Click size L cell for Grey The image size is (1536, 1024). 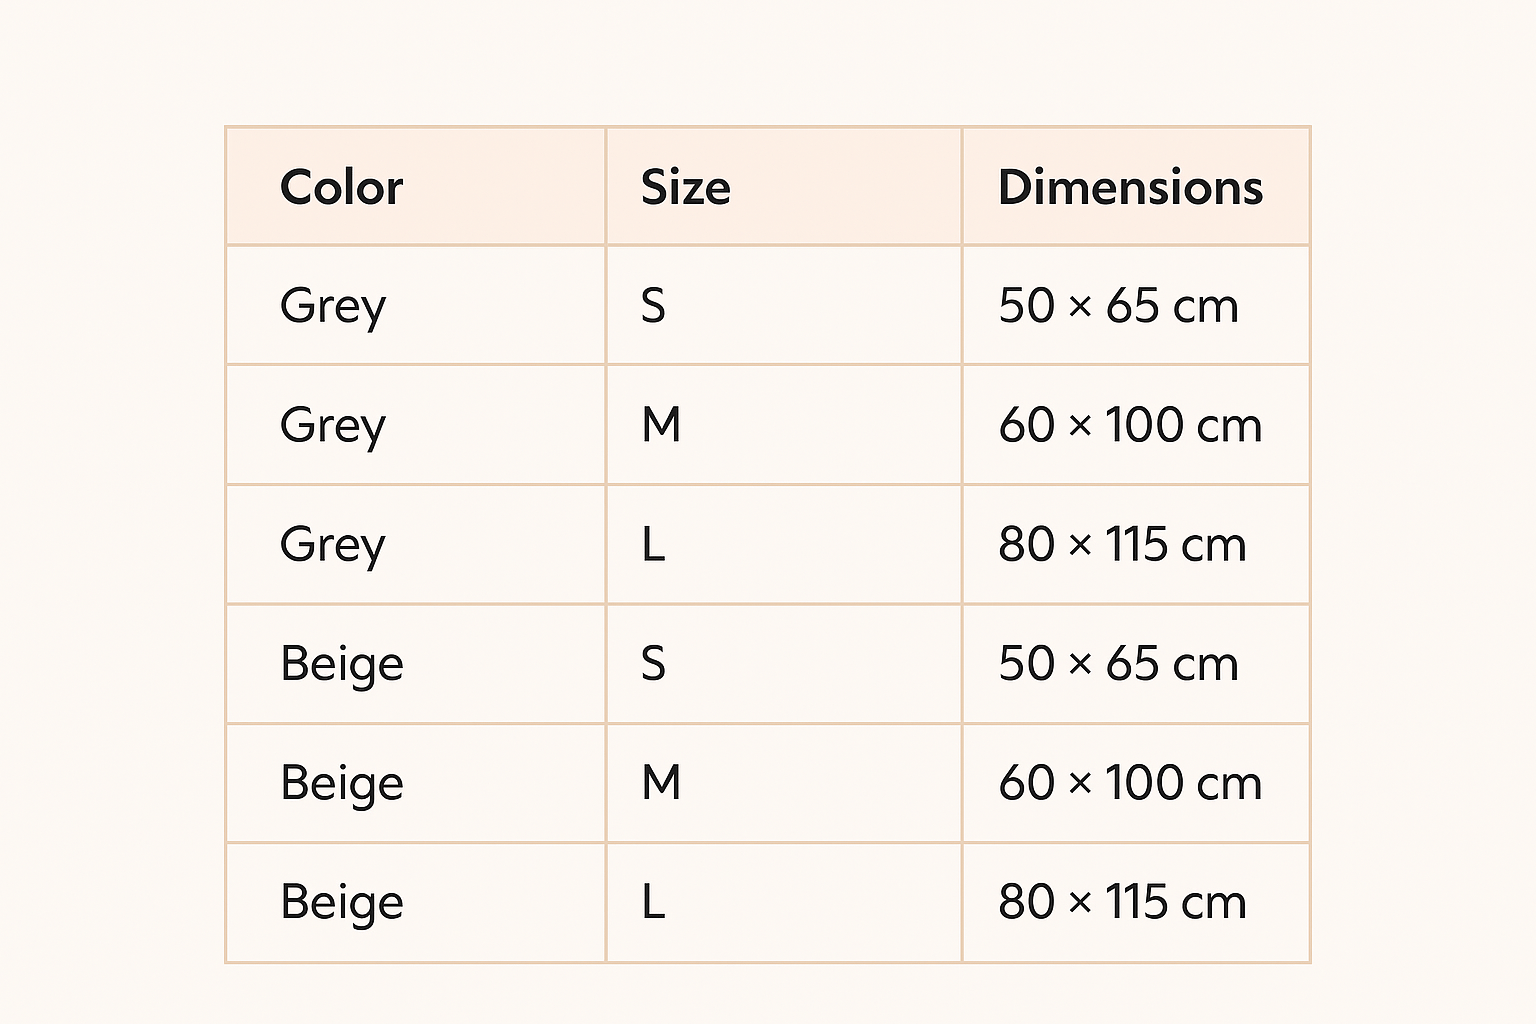coord(653,545)
